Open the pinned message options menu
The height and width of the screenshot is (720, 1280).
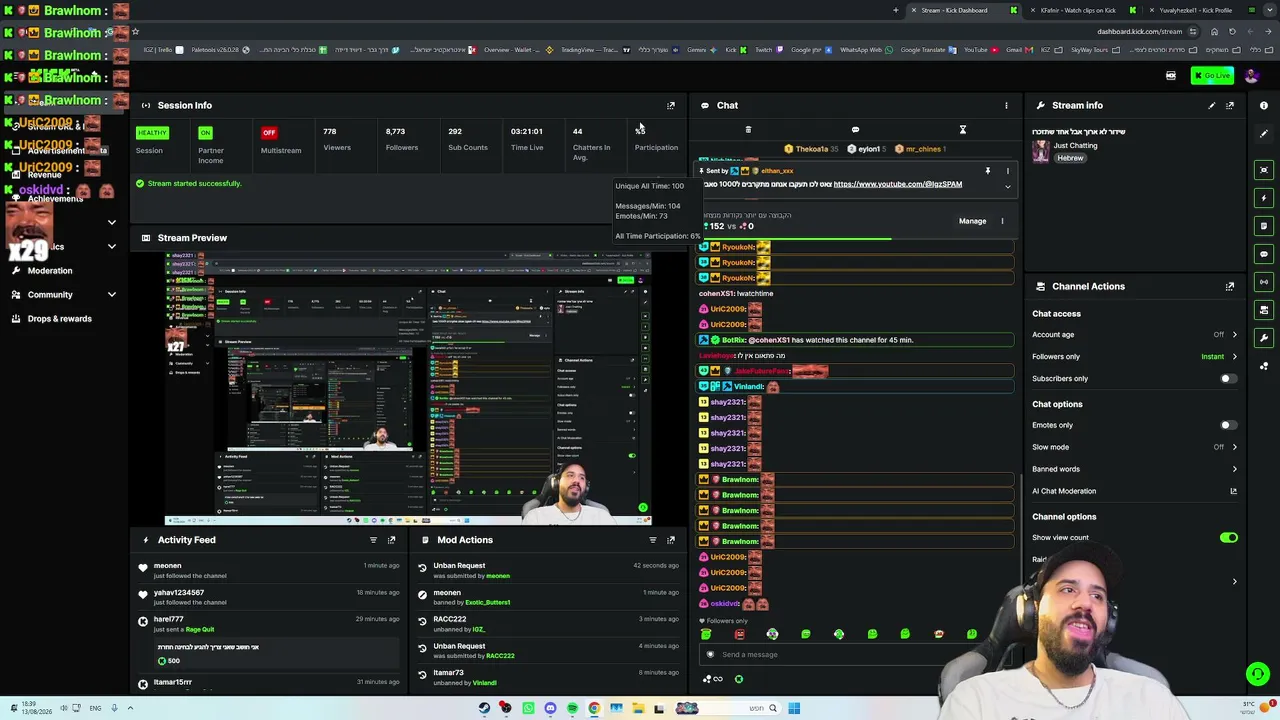click(x=1007, y=171)
